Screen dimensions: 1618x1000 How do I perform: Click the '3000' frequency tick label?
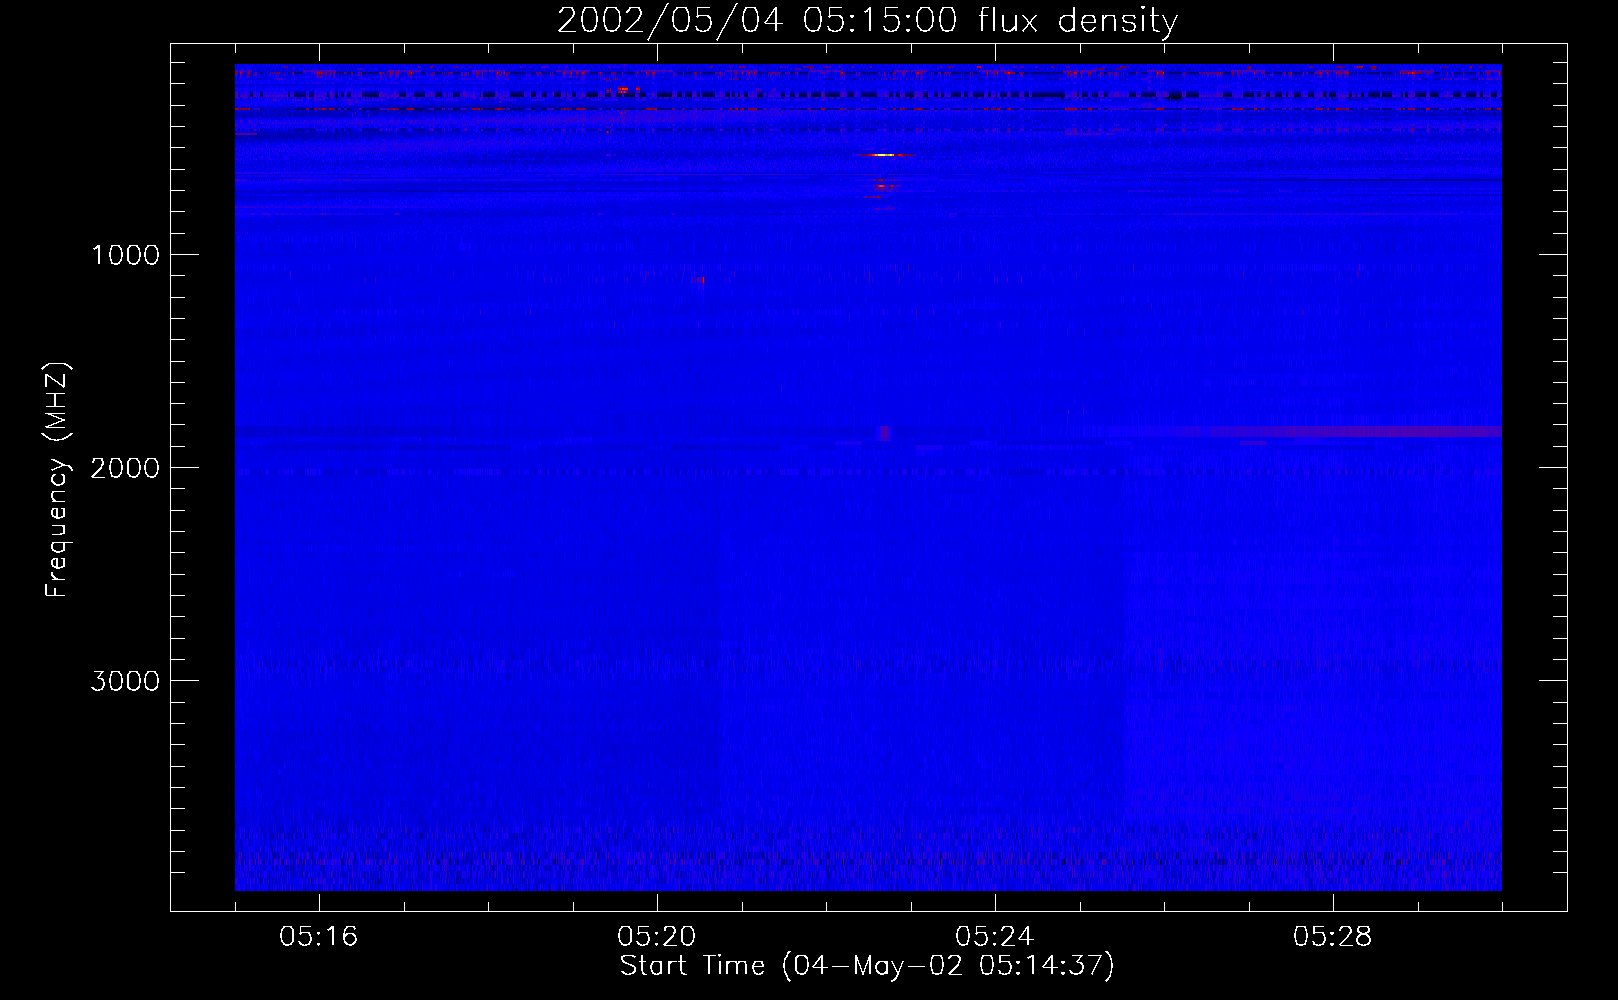click(125, 681)
